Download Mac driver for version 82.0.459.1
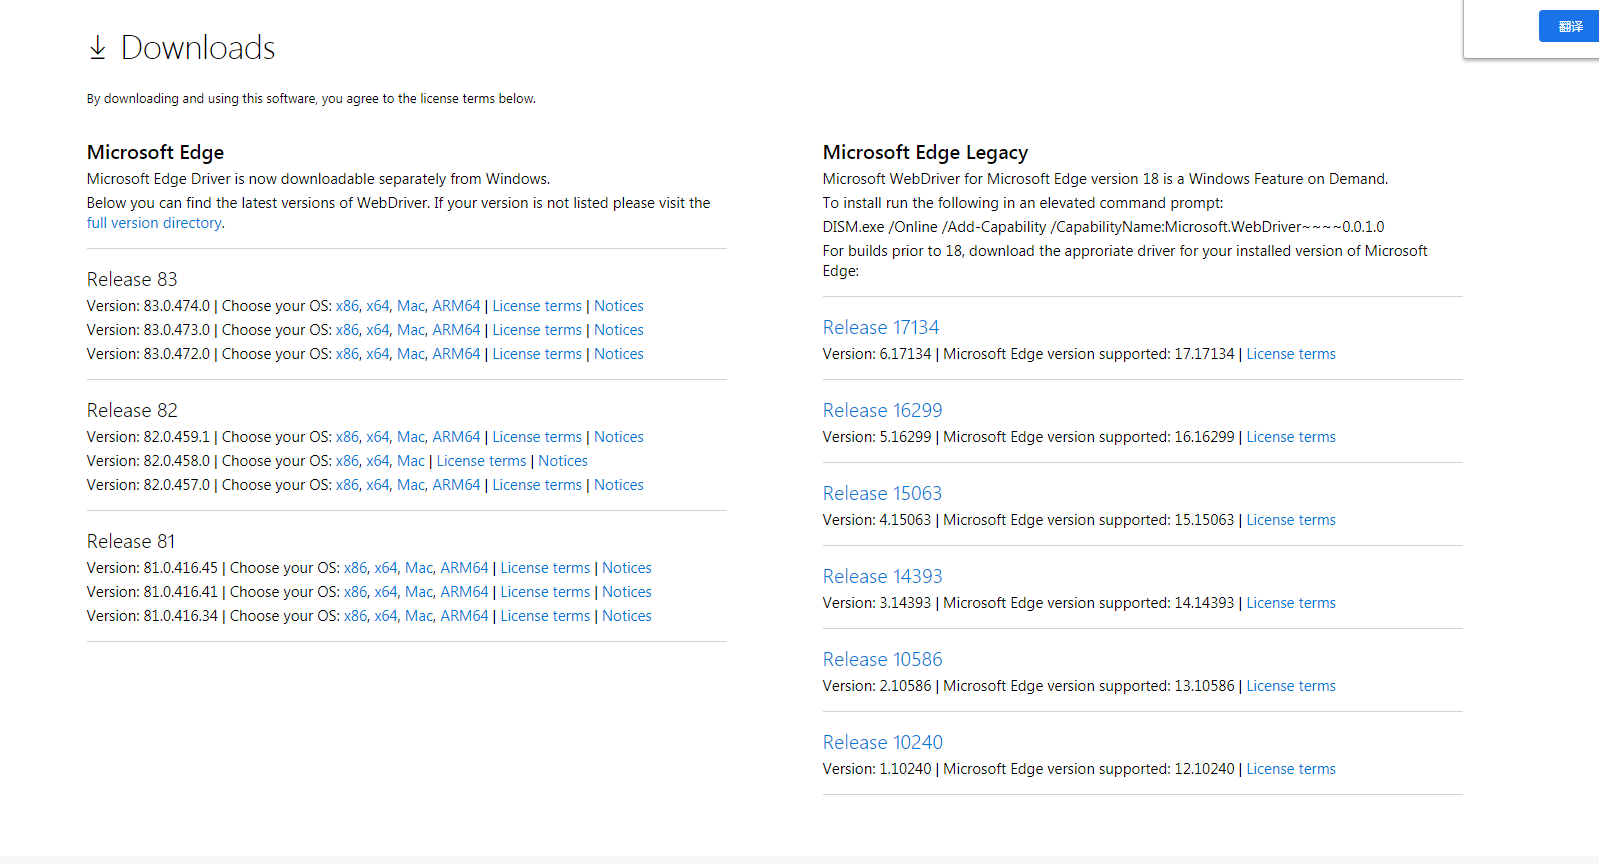Image resolution: width=1599 pixels, height=864 pixels. pos(411,437)
